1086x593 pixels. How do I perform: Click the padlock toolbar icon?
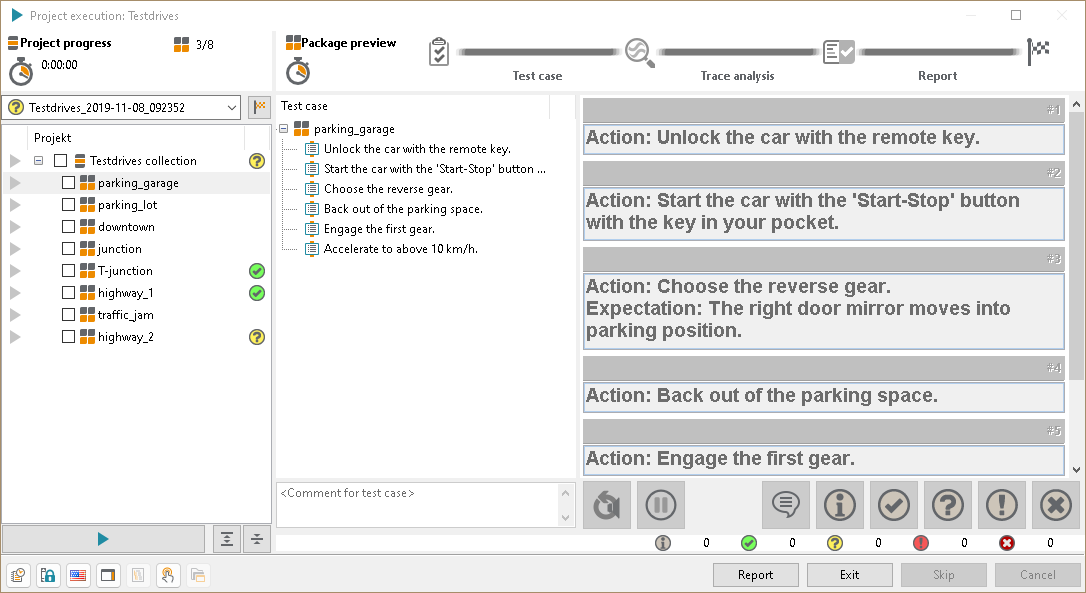(48, 575)
